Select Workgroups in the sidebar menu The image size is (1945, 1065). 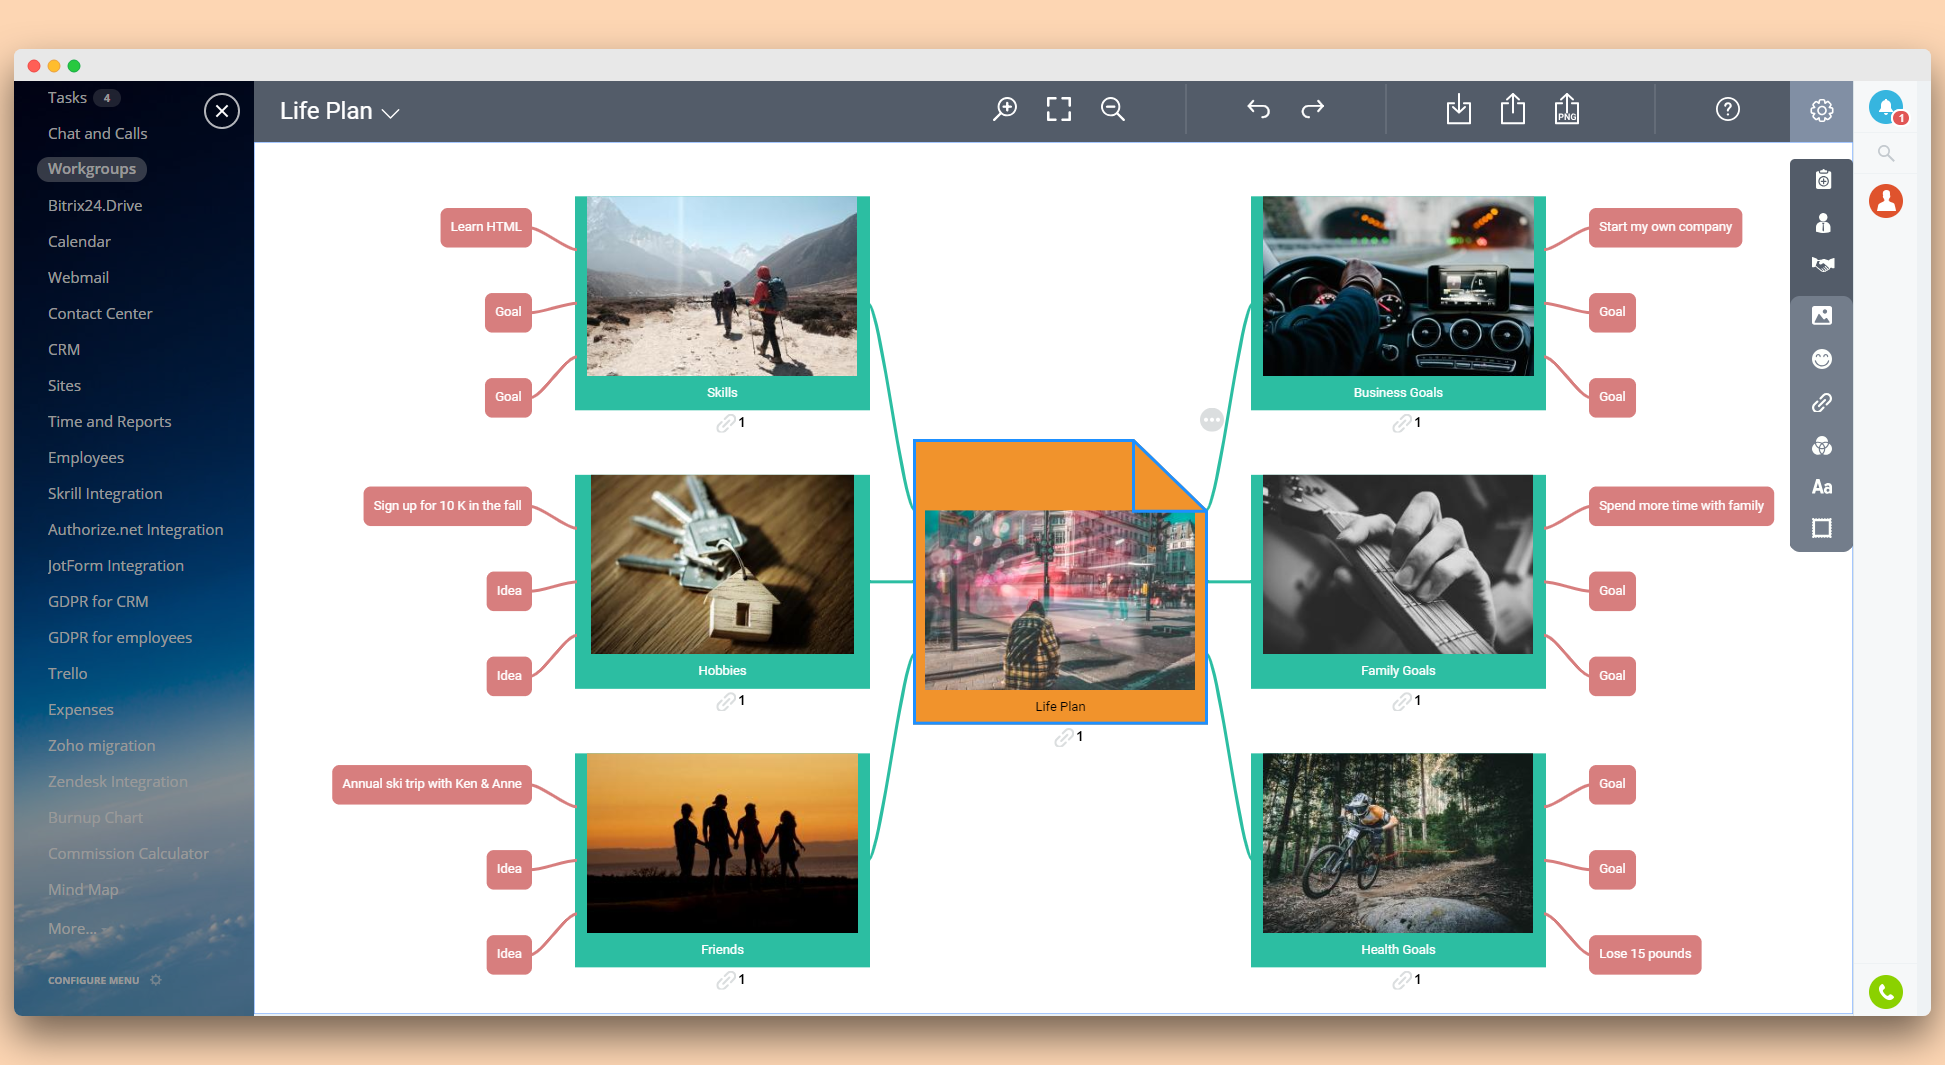(92, 169)
